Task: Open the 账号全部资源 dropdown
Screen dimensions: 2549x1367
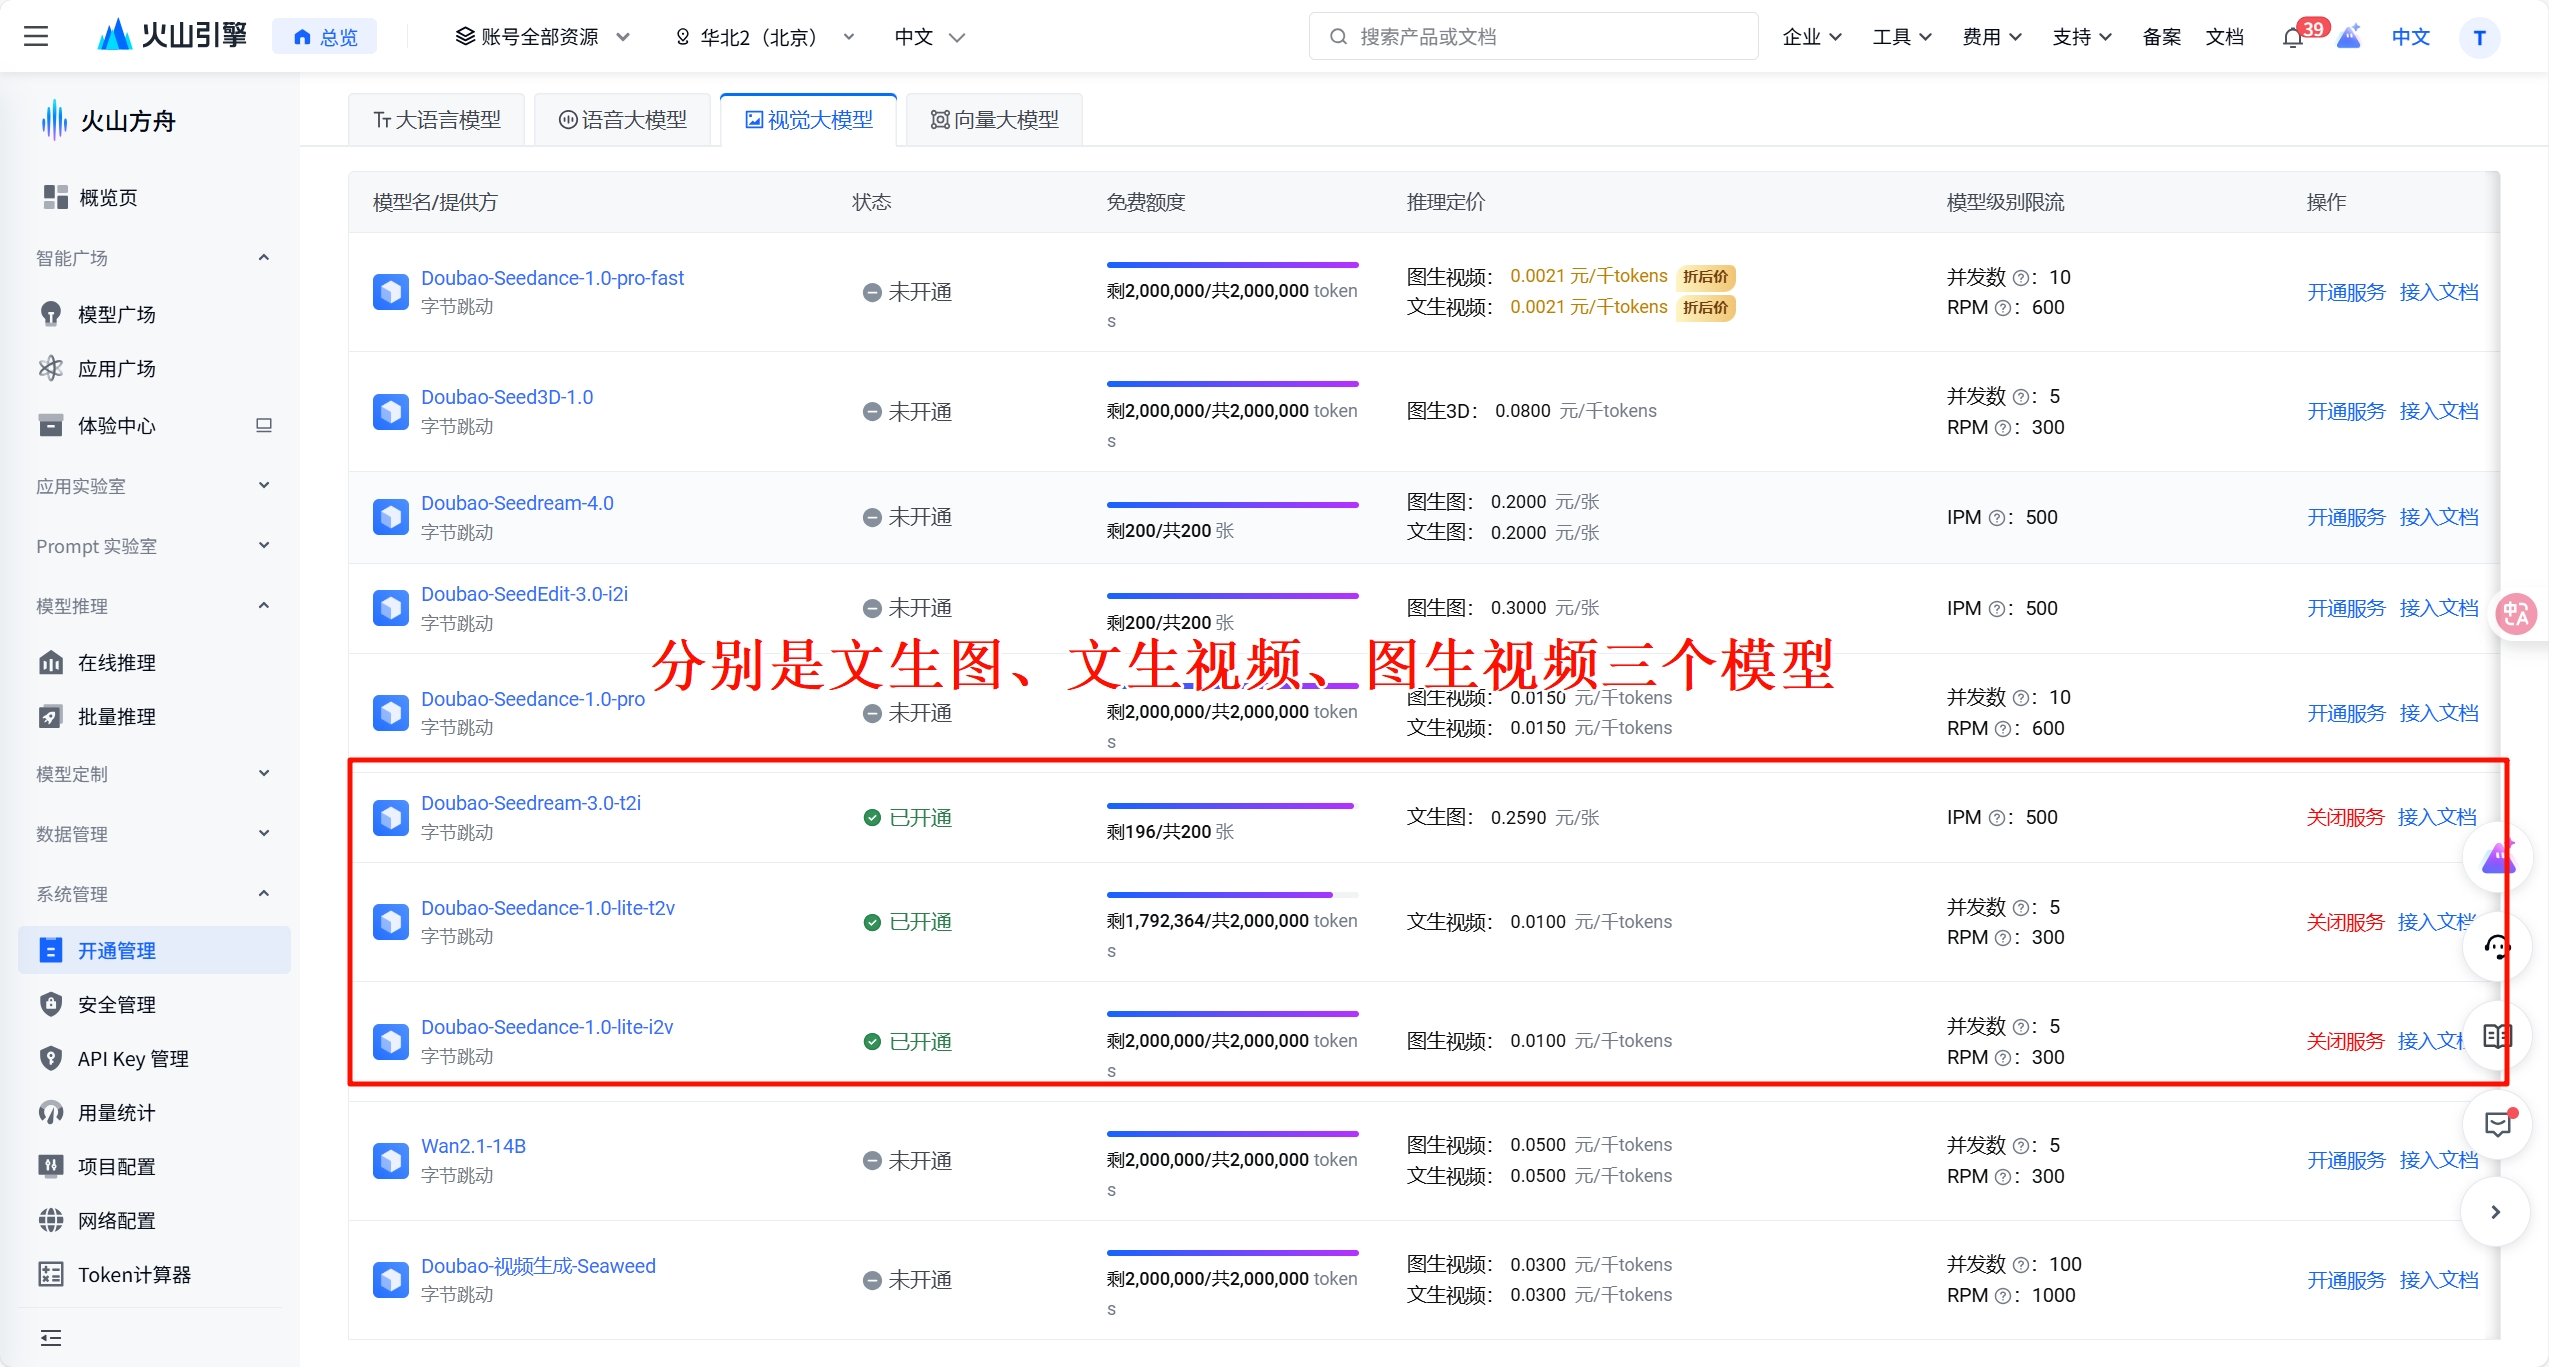Action: tap(541, 38)
